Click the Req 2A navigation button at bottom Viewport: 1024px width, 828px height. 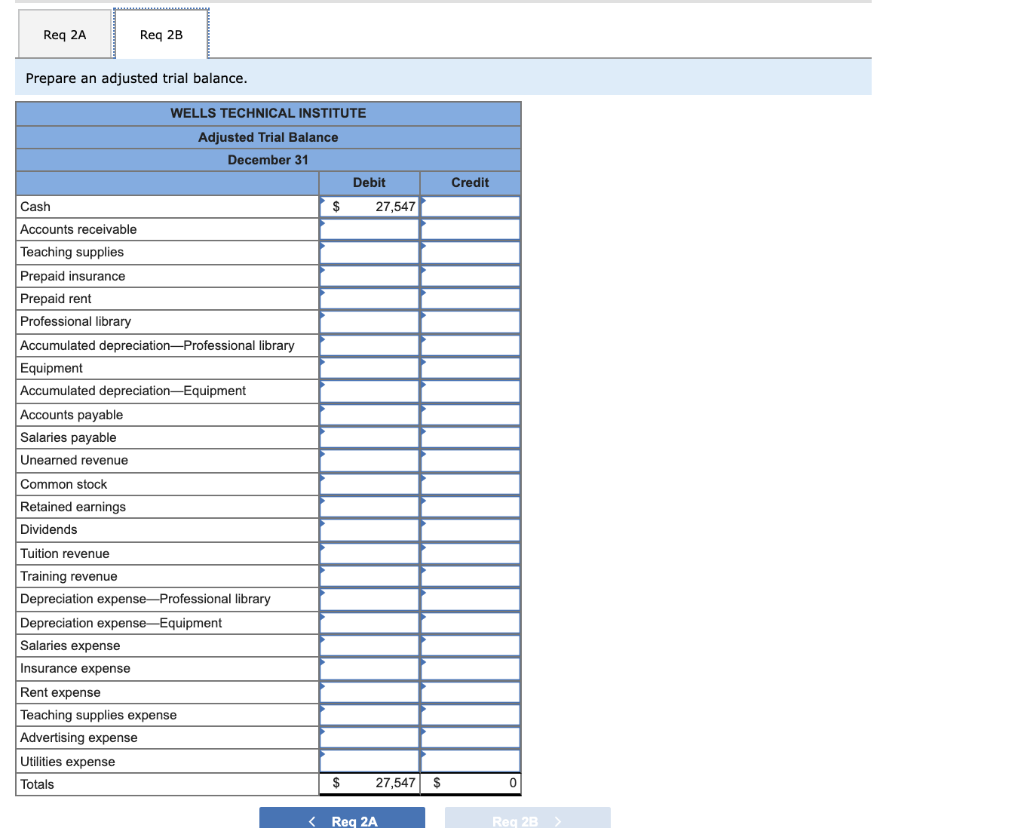[341, 817]
